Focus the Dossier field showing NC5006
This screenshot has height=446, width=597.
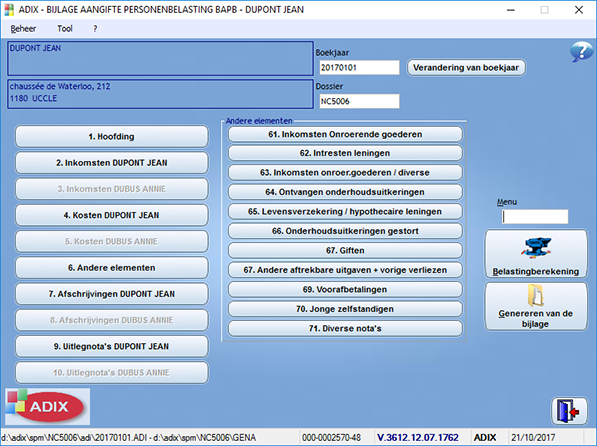point(359,101)
